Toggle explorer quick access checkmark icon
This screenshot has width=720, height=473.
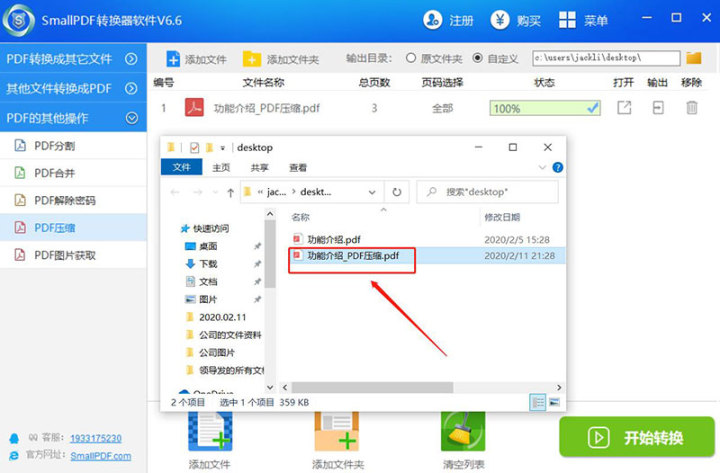click(x=194, y=147)
